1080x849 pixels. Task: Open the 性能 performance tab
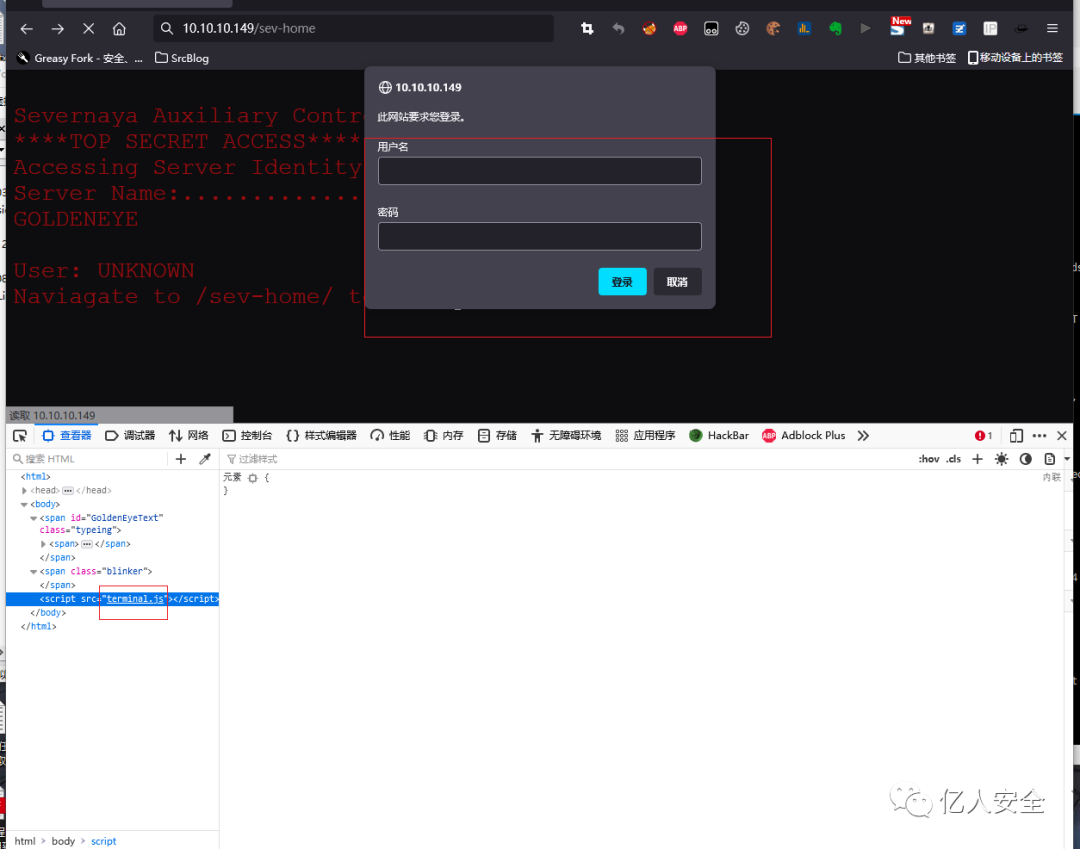coord(391,436)
